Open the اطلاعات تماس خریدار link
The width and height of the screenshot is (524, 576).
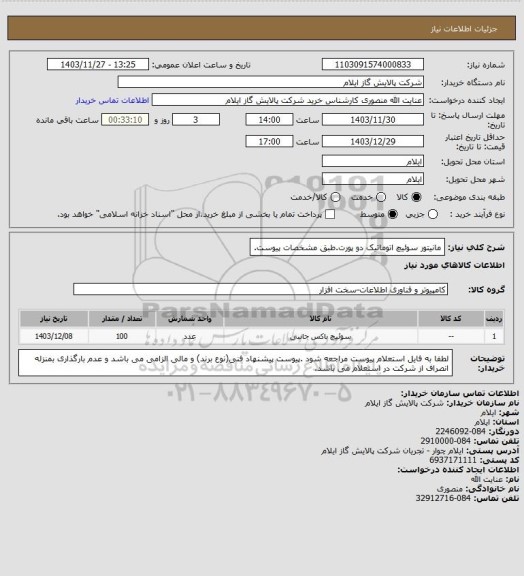click(x=112, y=100)
